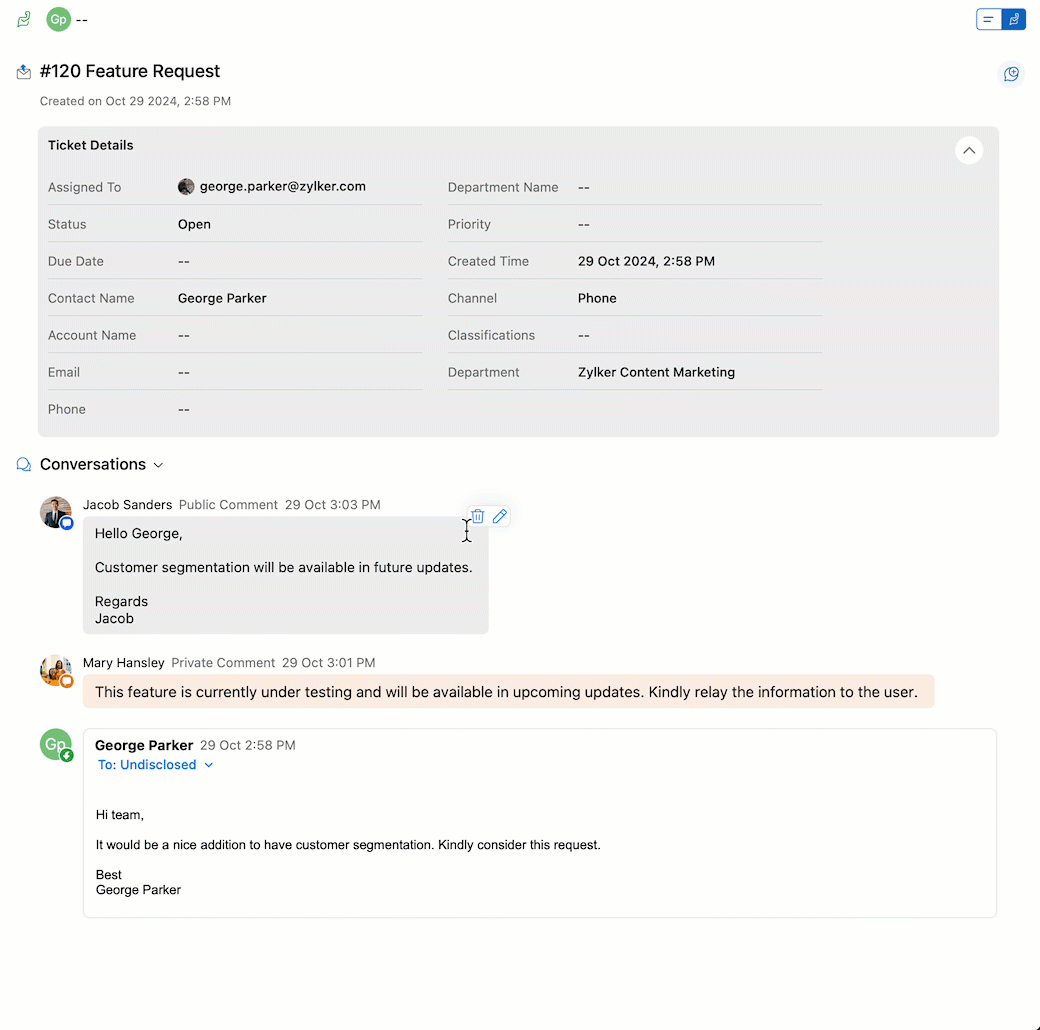Delete Jacob Sanders' comment with trash icon
1040x1030 pixels.
(478, 516)
